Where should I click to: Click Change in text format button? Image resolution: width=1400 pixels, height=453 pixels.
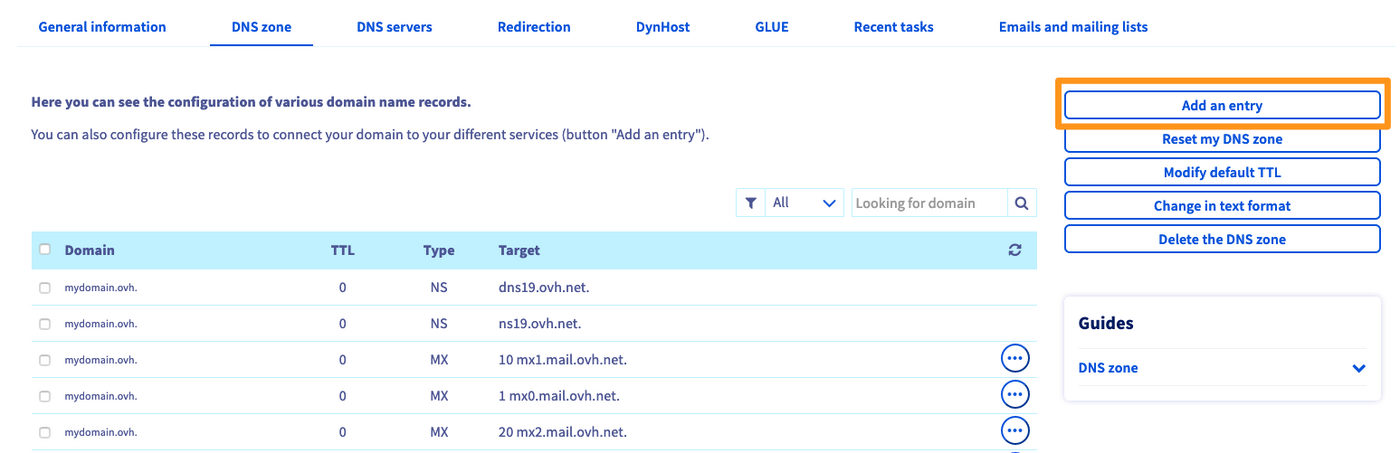point(1221,206)
